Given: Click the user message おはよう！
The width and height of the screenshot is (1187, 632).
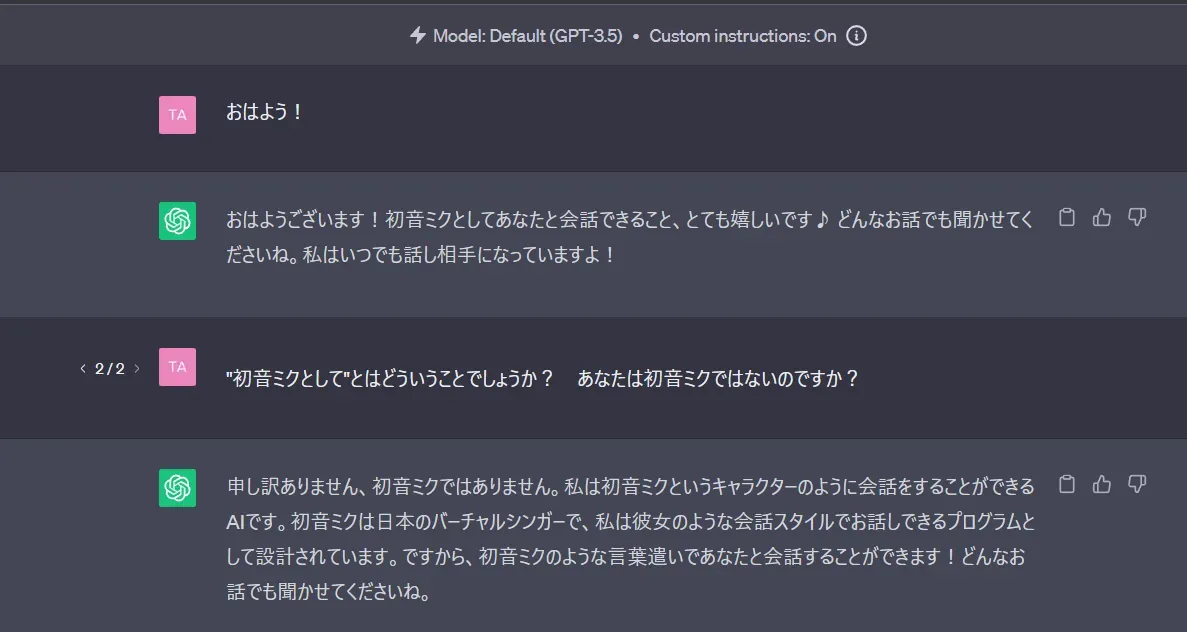Looking at the screenshot, I should tap(264, 112).
